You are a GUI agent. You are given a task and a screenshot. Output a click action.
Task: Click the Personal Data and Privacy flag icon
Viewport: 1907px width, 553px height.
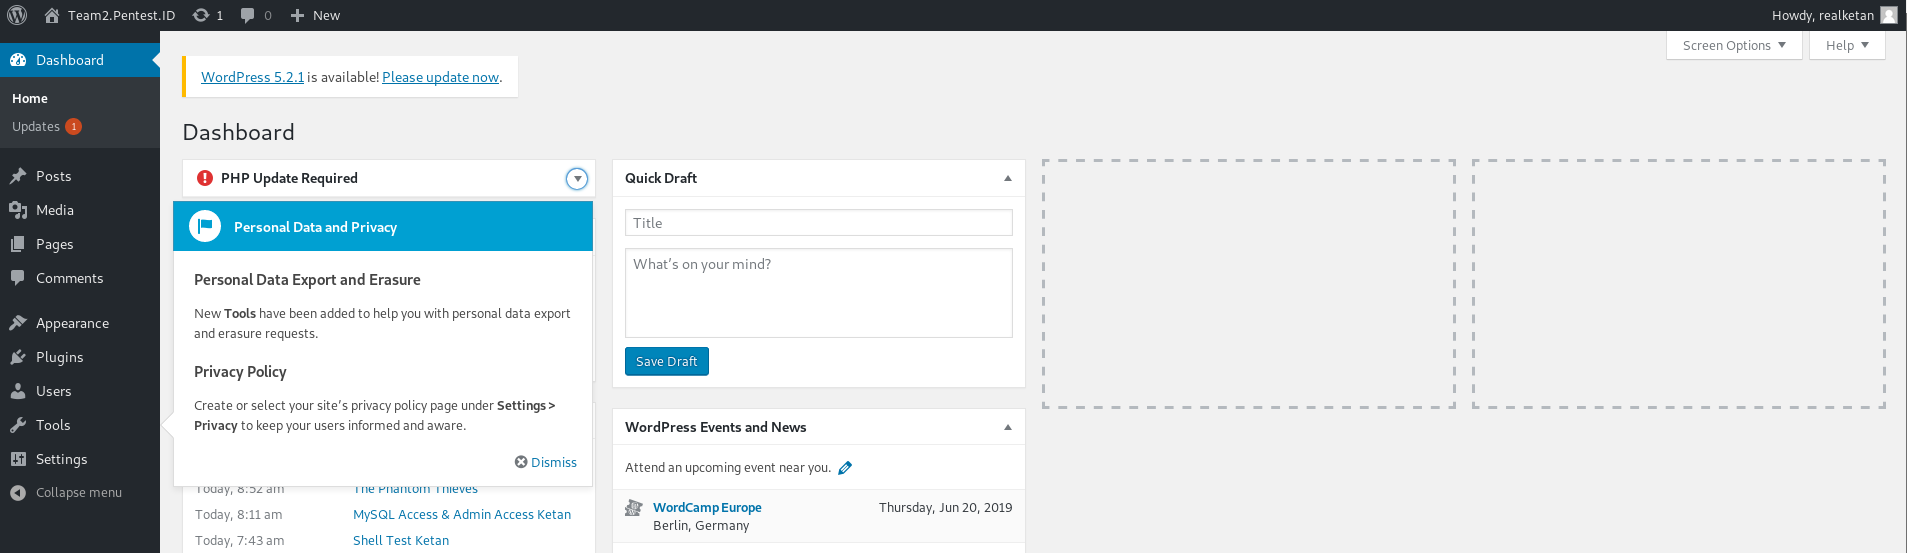[x=205, y=226]
